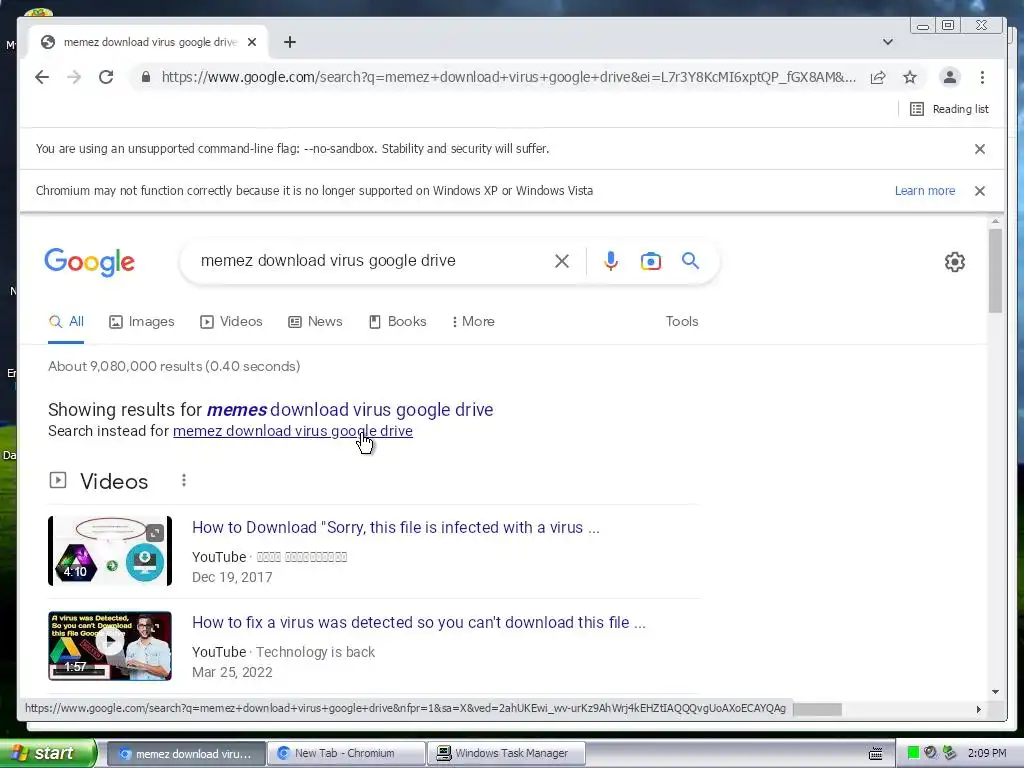1024x768 pixels.
Task: Reload the current page
Action: coord(106,77)
